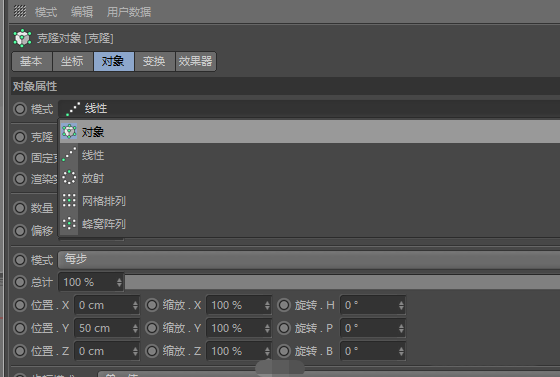This screenshot has width=560, height=377.
Task: Toggle animation dot for 缩放 . Z
Action: pyautogui.click(x=152, y=351)
